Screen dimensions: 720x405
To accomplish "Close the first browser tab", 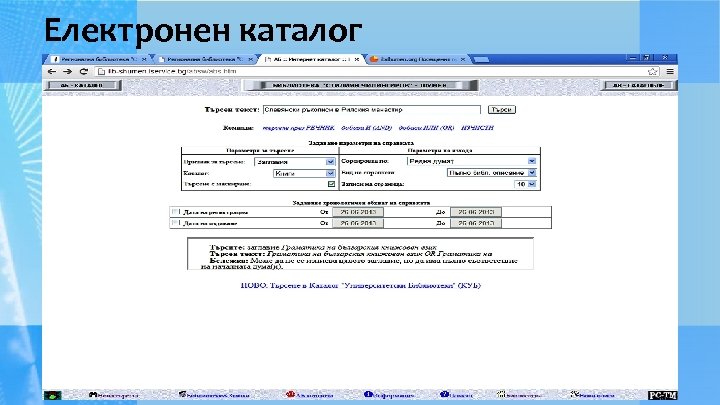I will tap(144, 59).
